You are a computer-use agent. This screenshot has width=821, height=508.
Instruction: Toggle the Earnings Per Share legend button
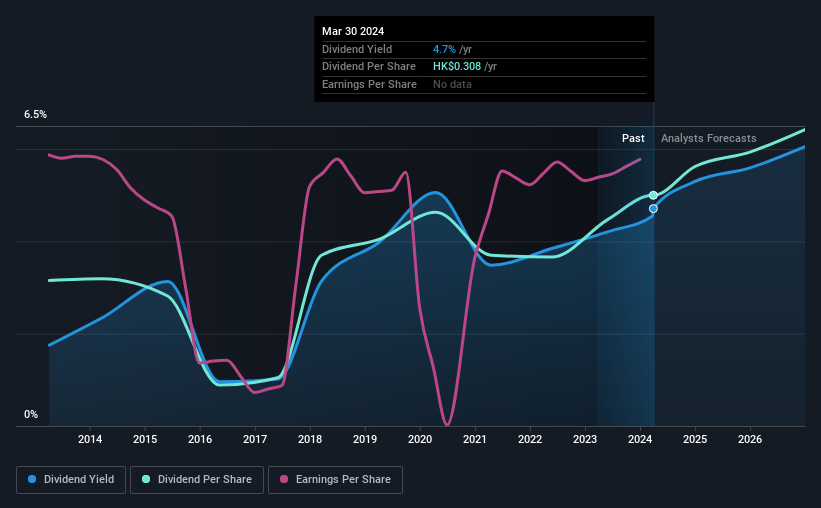[335, 480]
